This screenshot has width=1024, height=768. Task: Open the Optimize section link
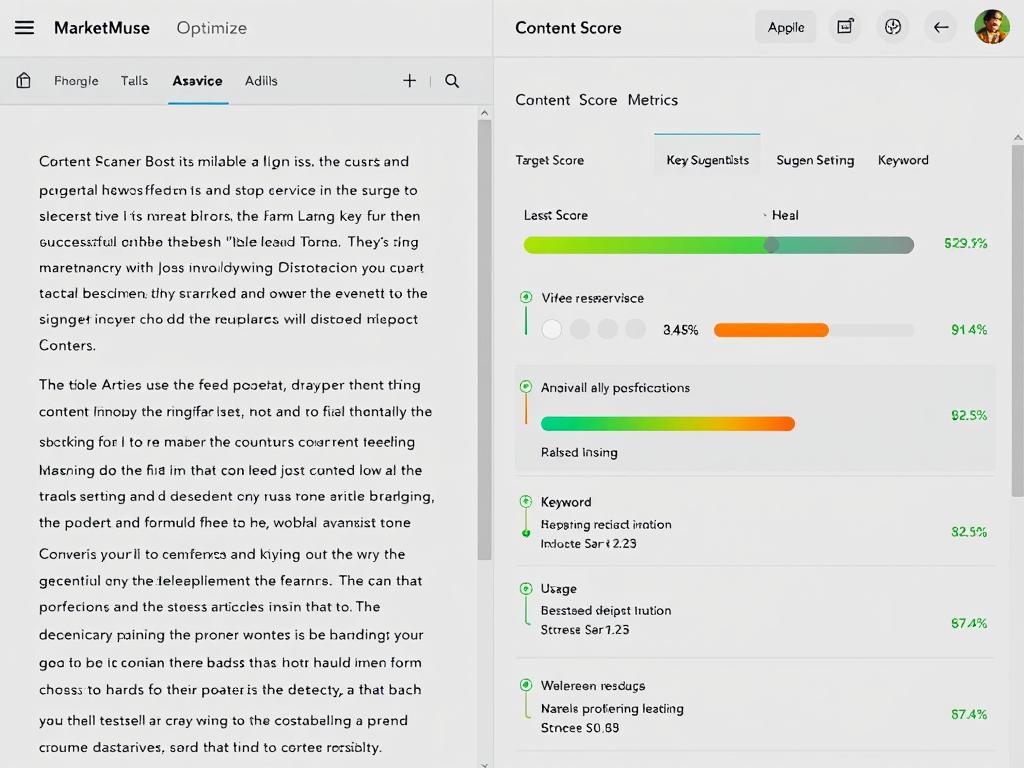[211, 28]
